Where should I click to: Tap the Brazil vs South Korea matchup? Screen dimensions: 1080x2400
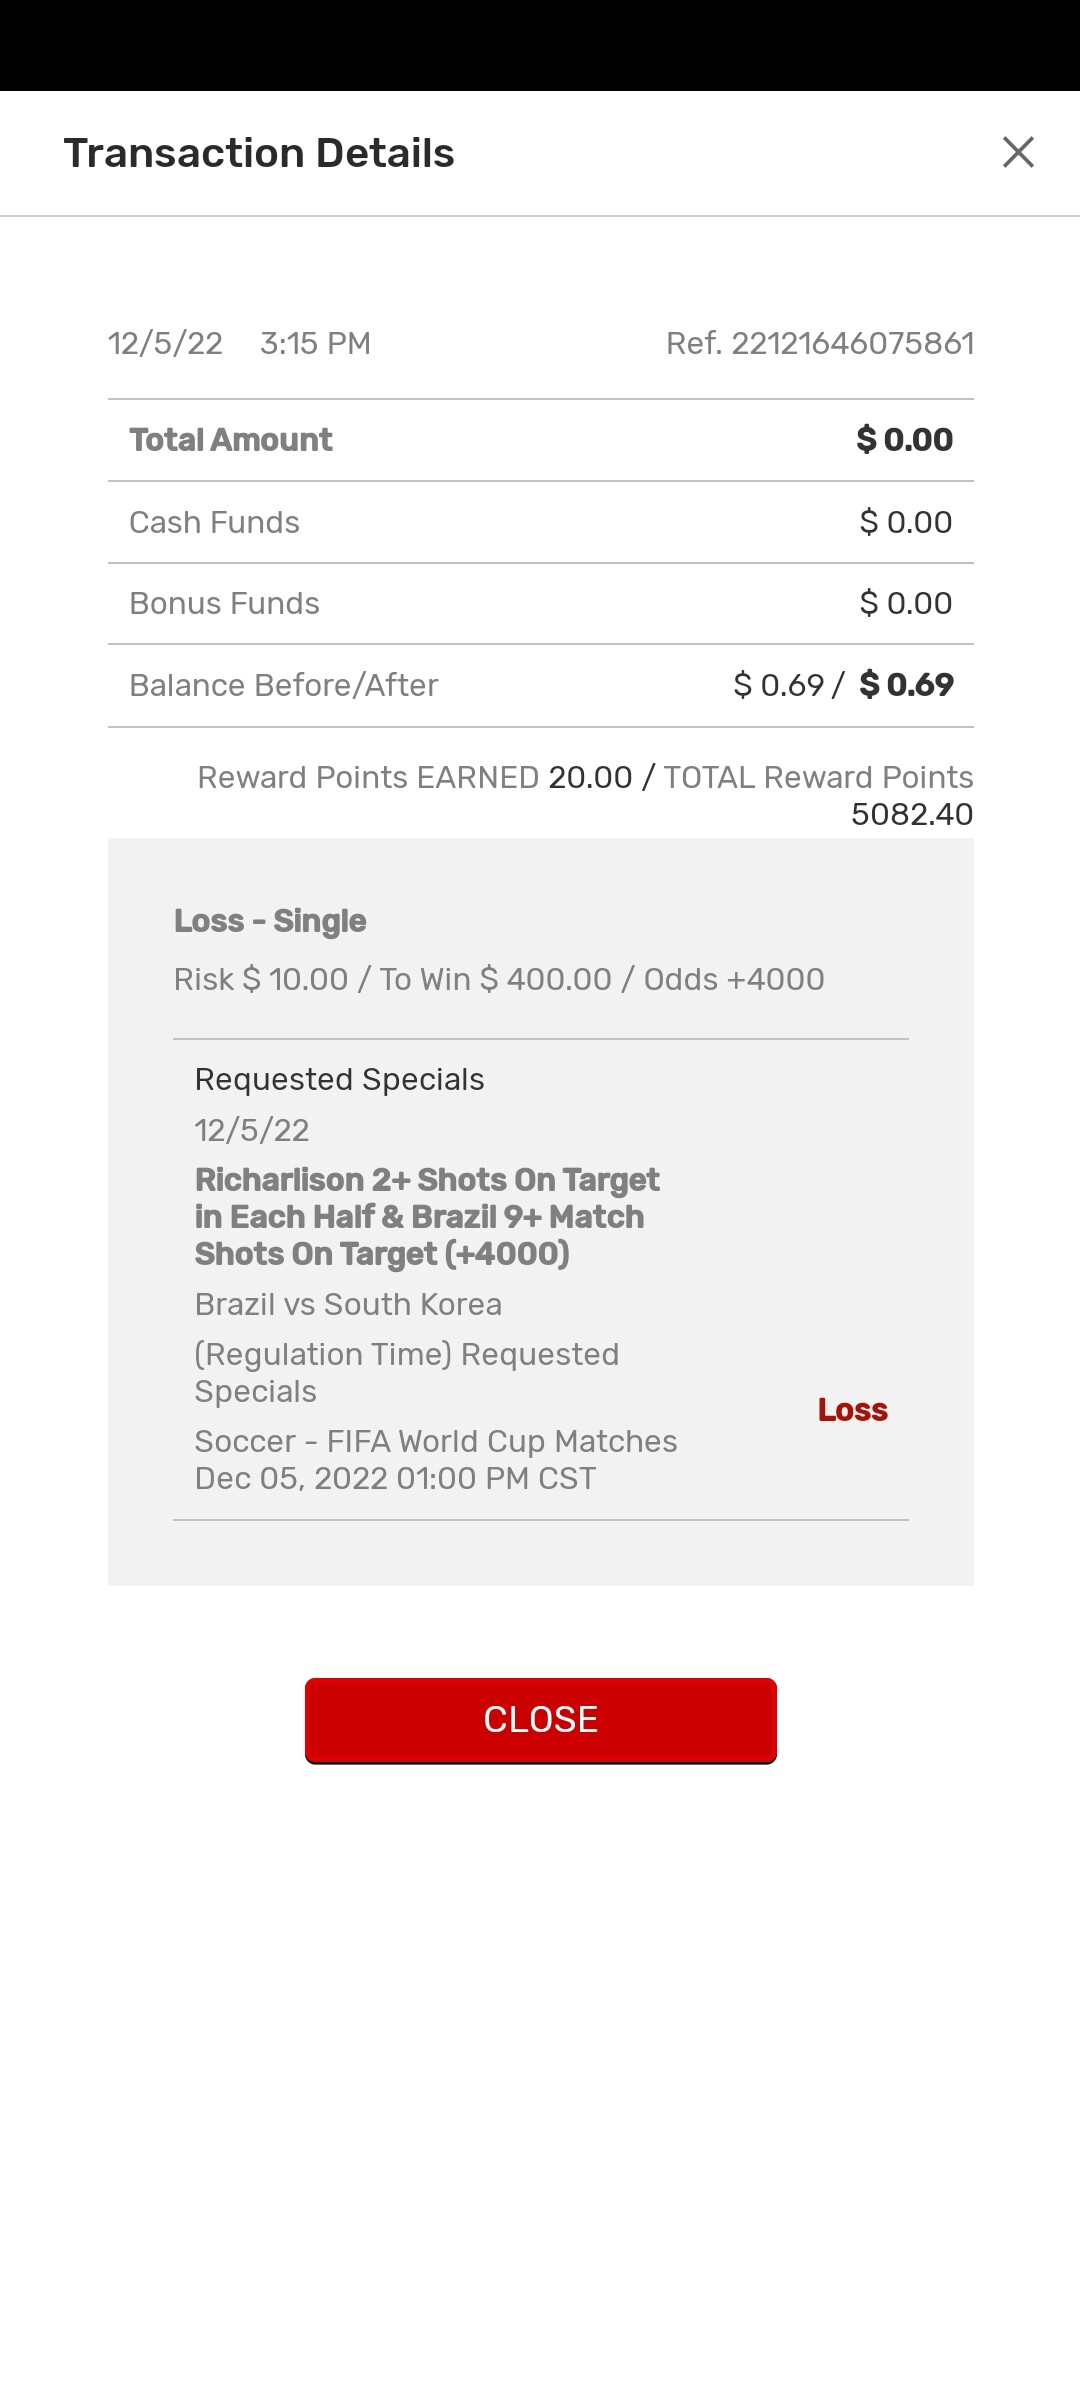pos(348,1304)
